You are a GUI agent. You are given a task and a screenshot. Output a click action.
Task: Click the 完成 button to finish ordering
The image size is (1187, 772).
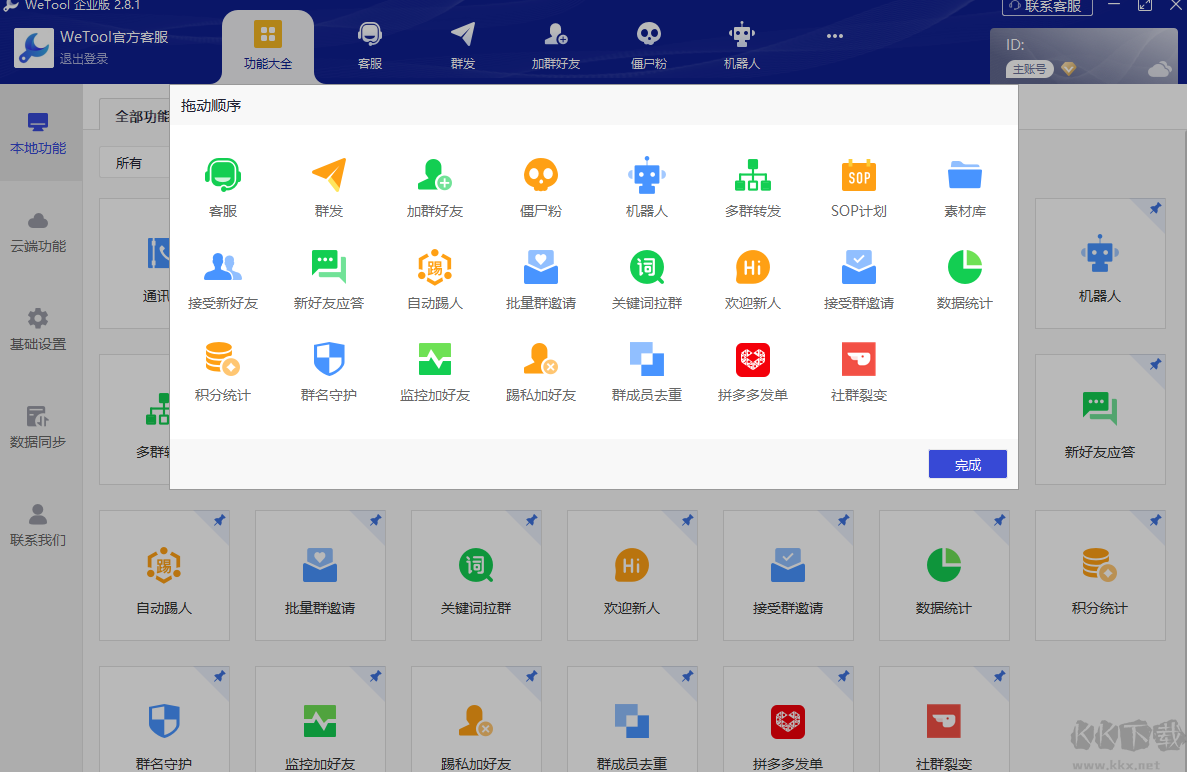coord(966,463)
